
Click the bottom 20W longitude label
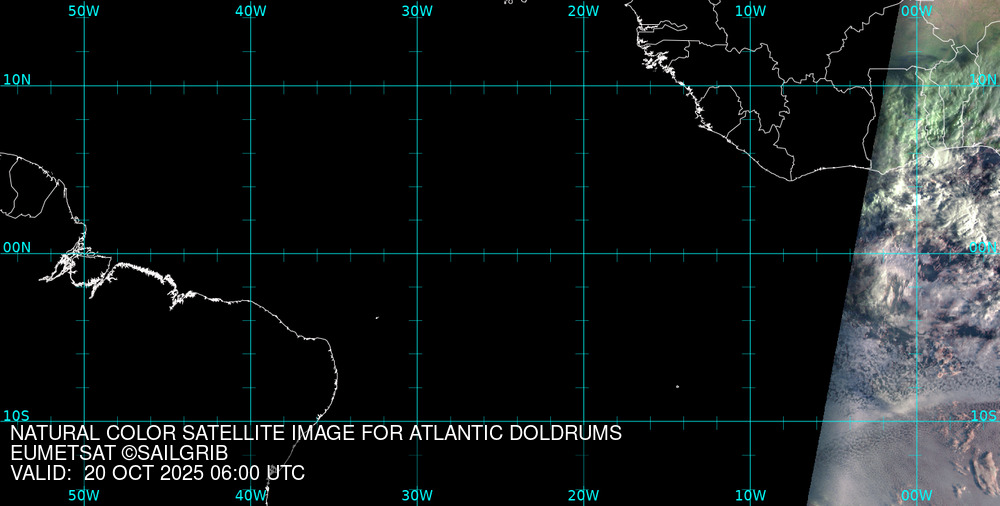click(x=583, y=495)
